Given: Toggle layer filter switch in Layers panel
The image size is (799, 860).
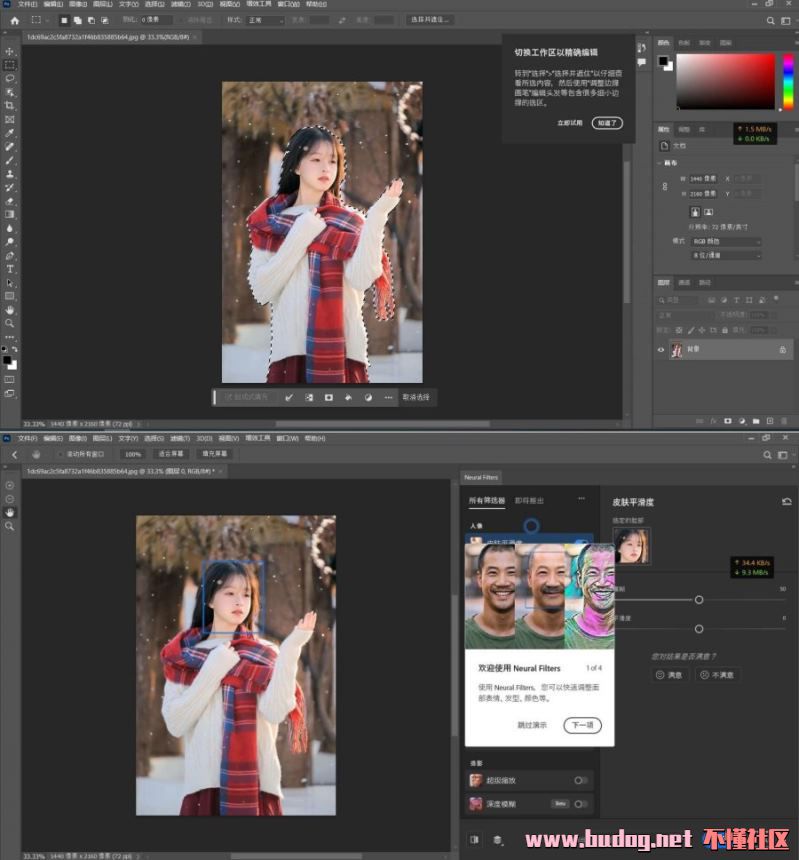Looking at the screenshot, I should [776, 299].
